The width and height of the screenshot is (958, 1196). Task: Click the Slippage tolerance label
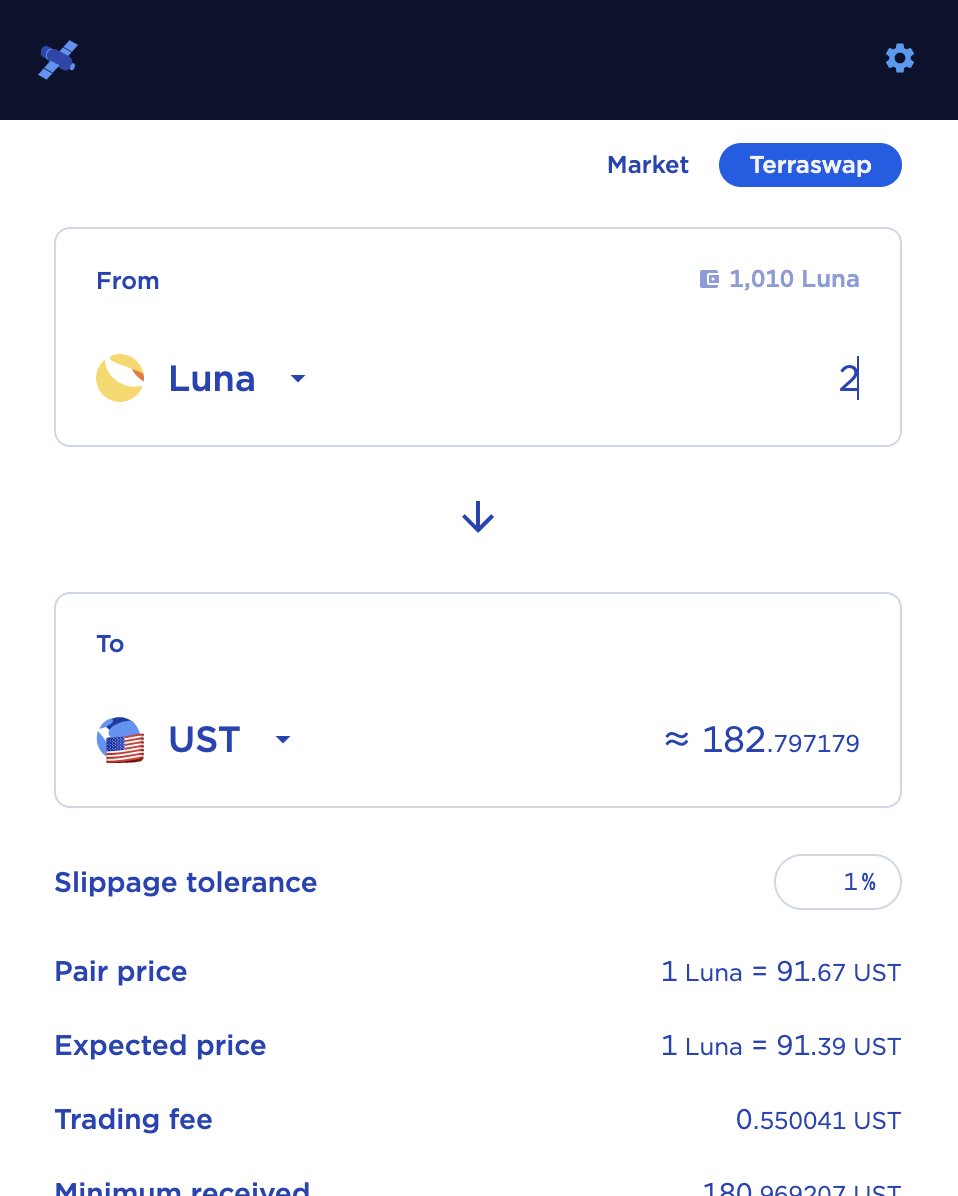[x=185, y=882]
